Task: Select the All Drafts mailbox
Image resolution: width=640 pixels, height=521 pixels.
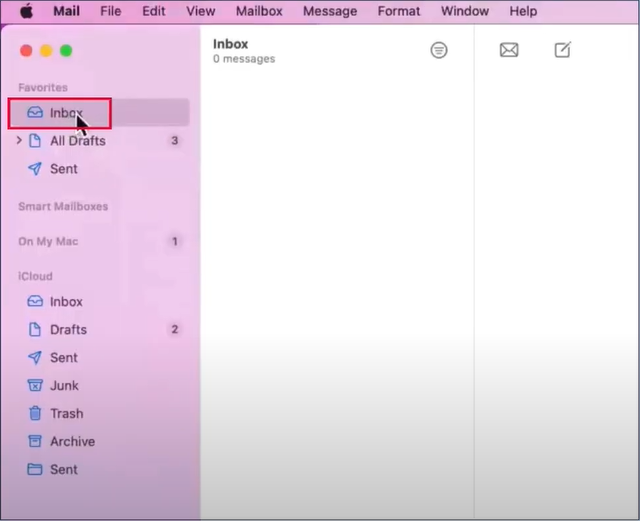Action: 100,141
